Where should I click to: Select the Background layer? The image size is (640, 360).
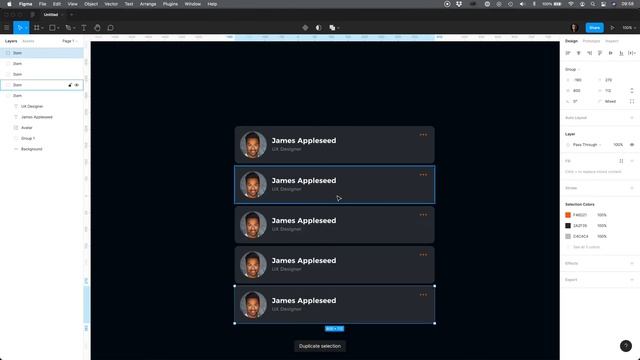(x=31, y=149)
